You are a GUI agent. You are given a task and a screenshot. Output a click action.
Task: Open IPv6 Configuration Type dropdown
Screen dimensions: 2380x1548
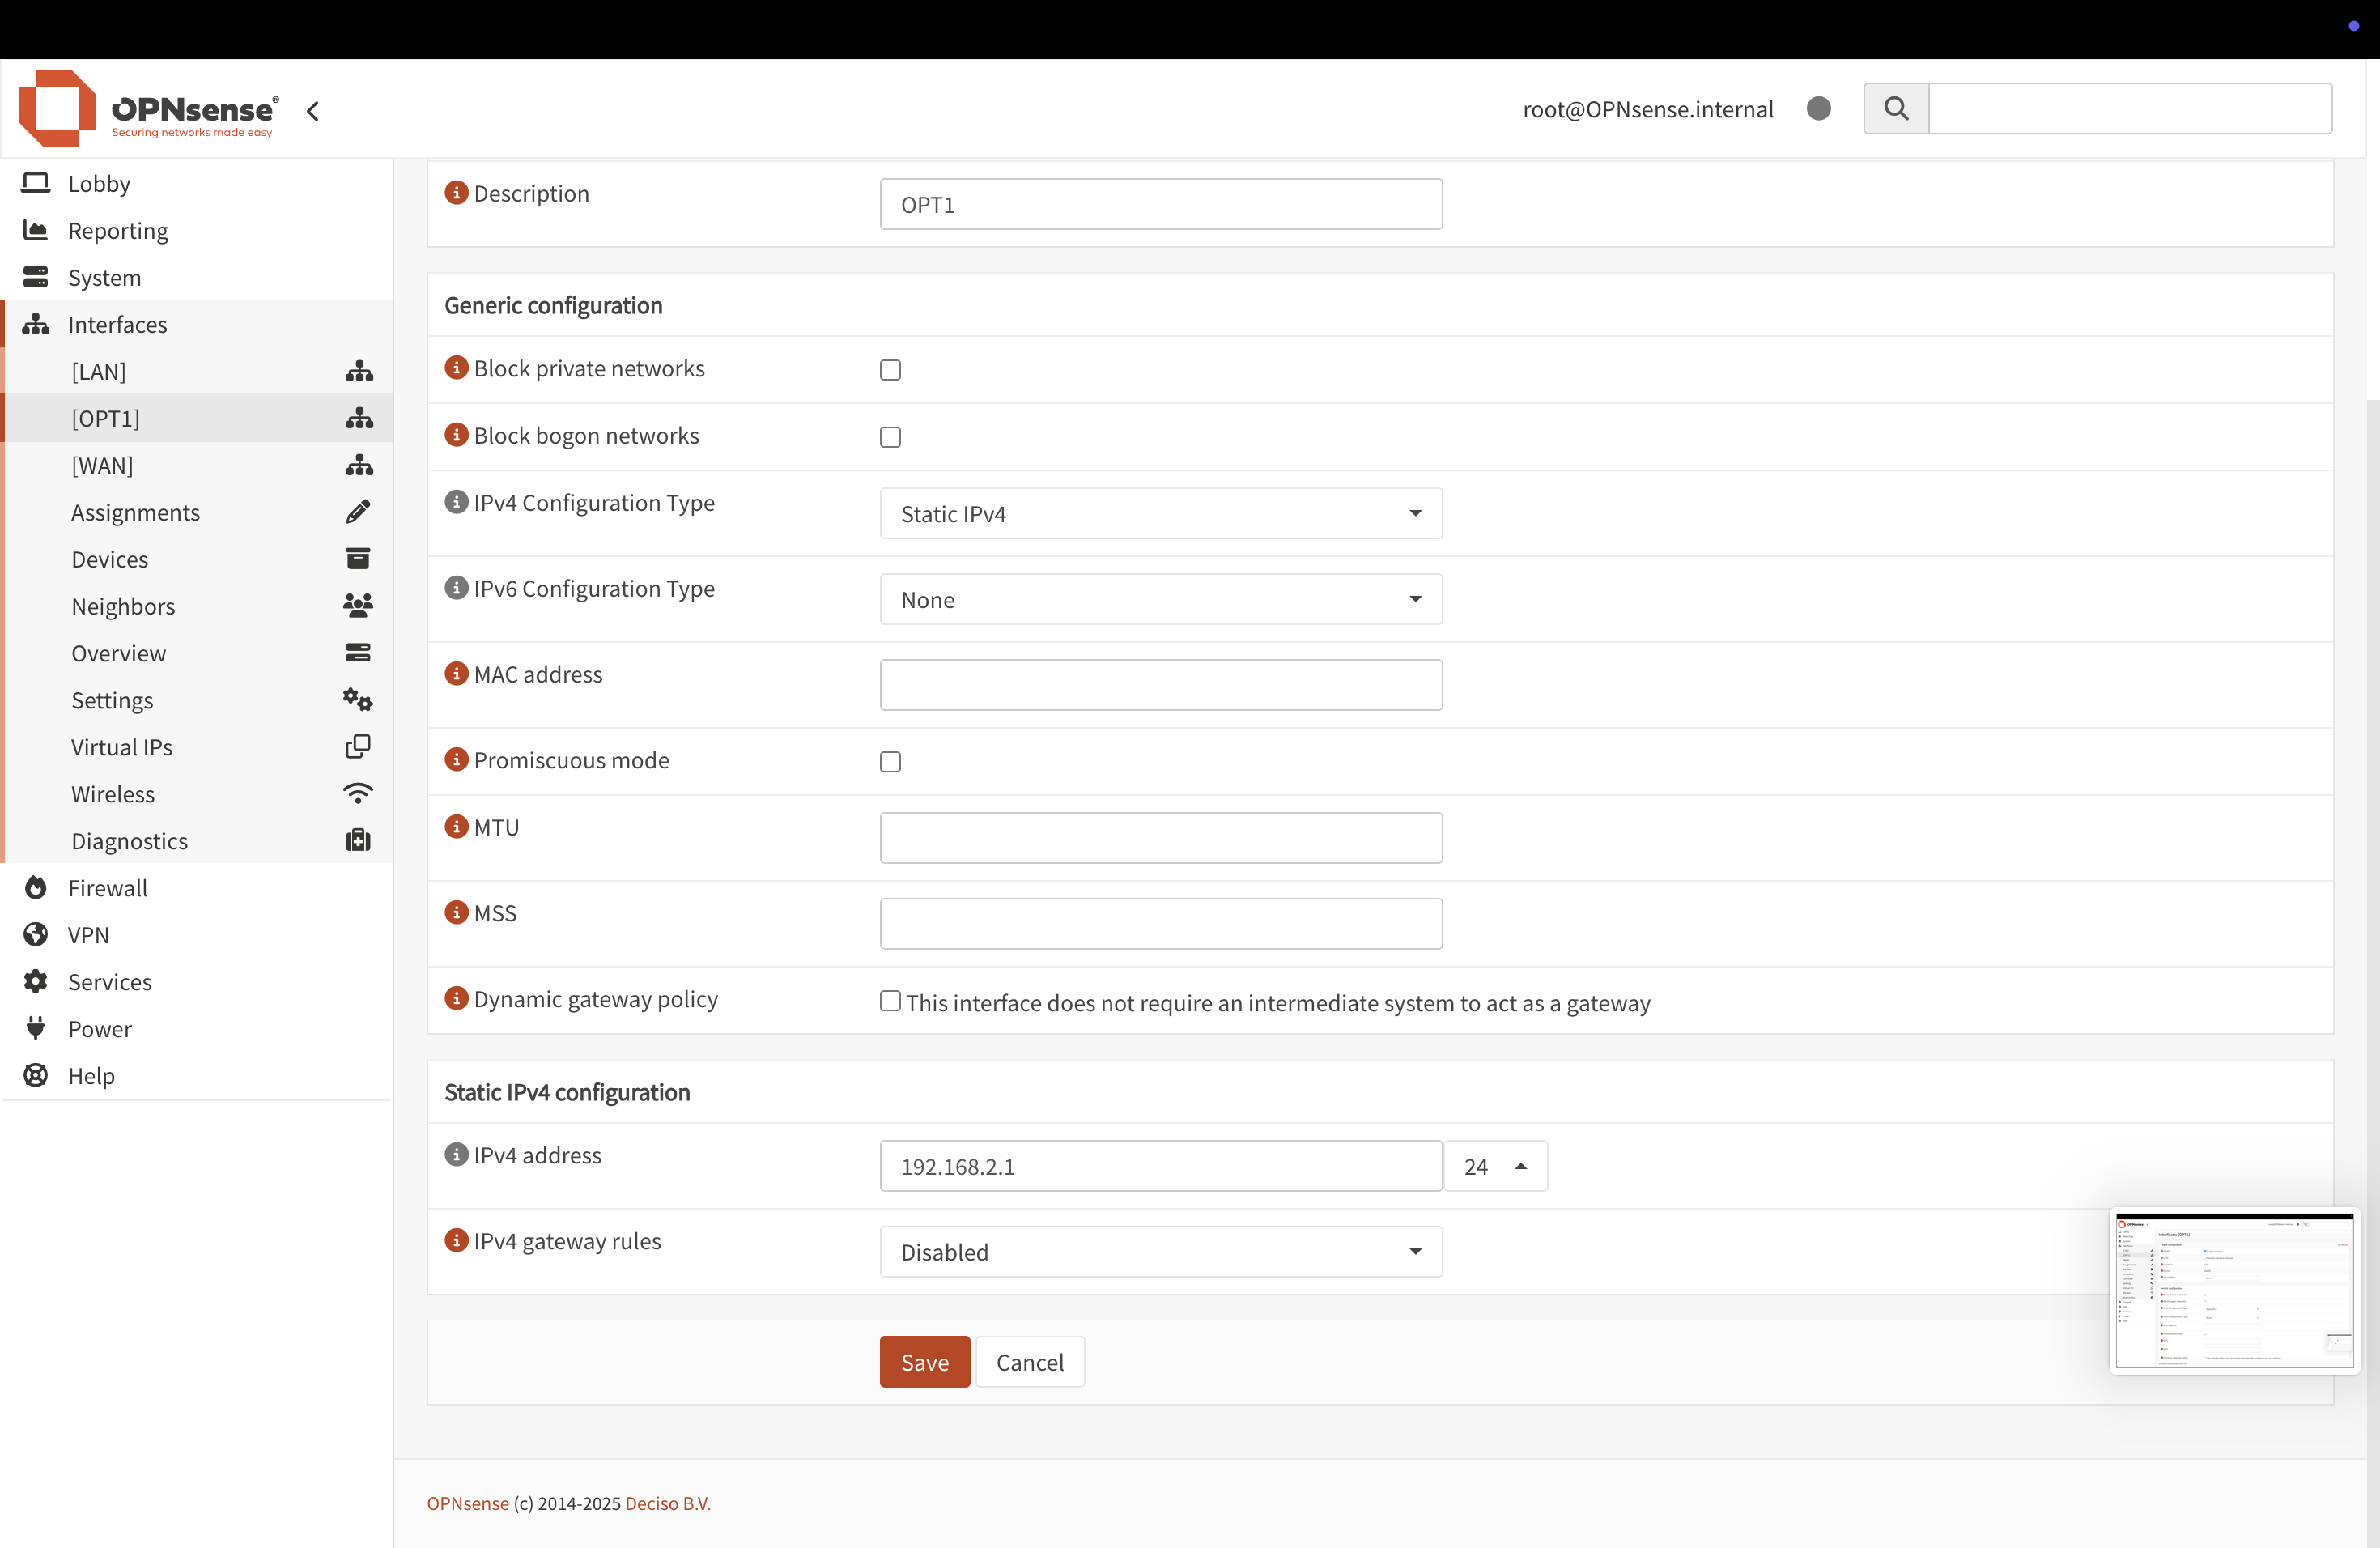pyautogui.click(x=1160, y=600)
